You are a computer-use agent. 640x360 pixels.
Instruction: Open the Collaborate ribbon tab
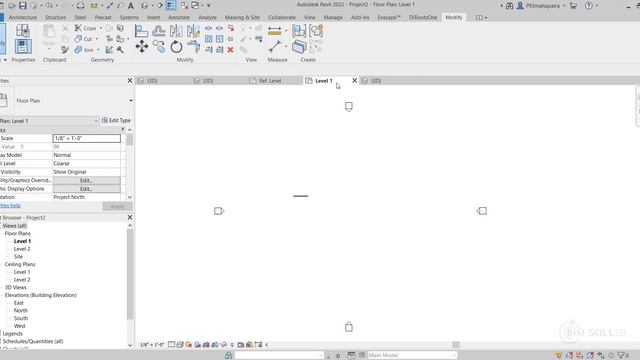tap(282, 18)
